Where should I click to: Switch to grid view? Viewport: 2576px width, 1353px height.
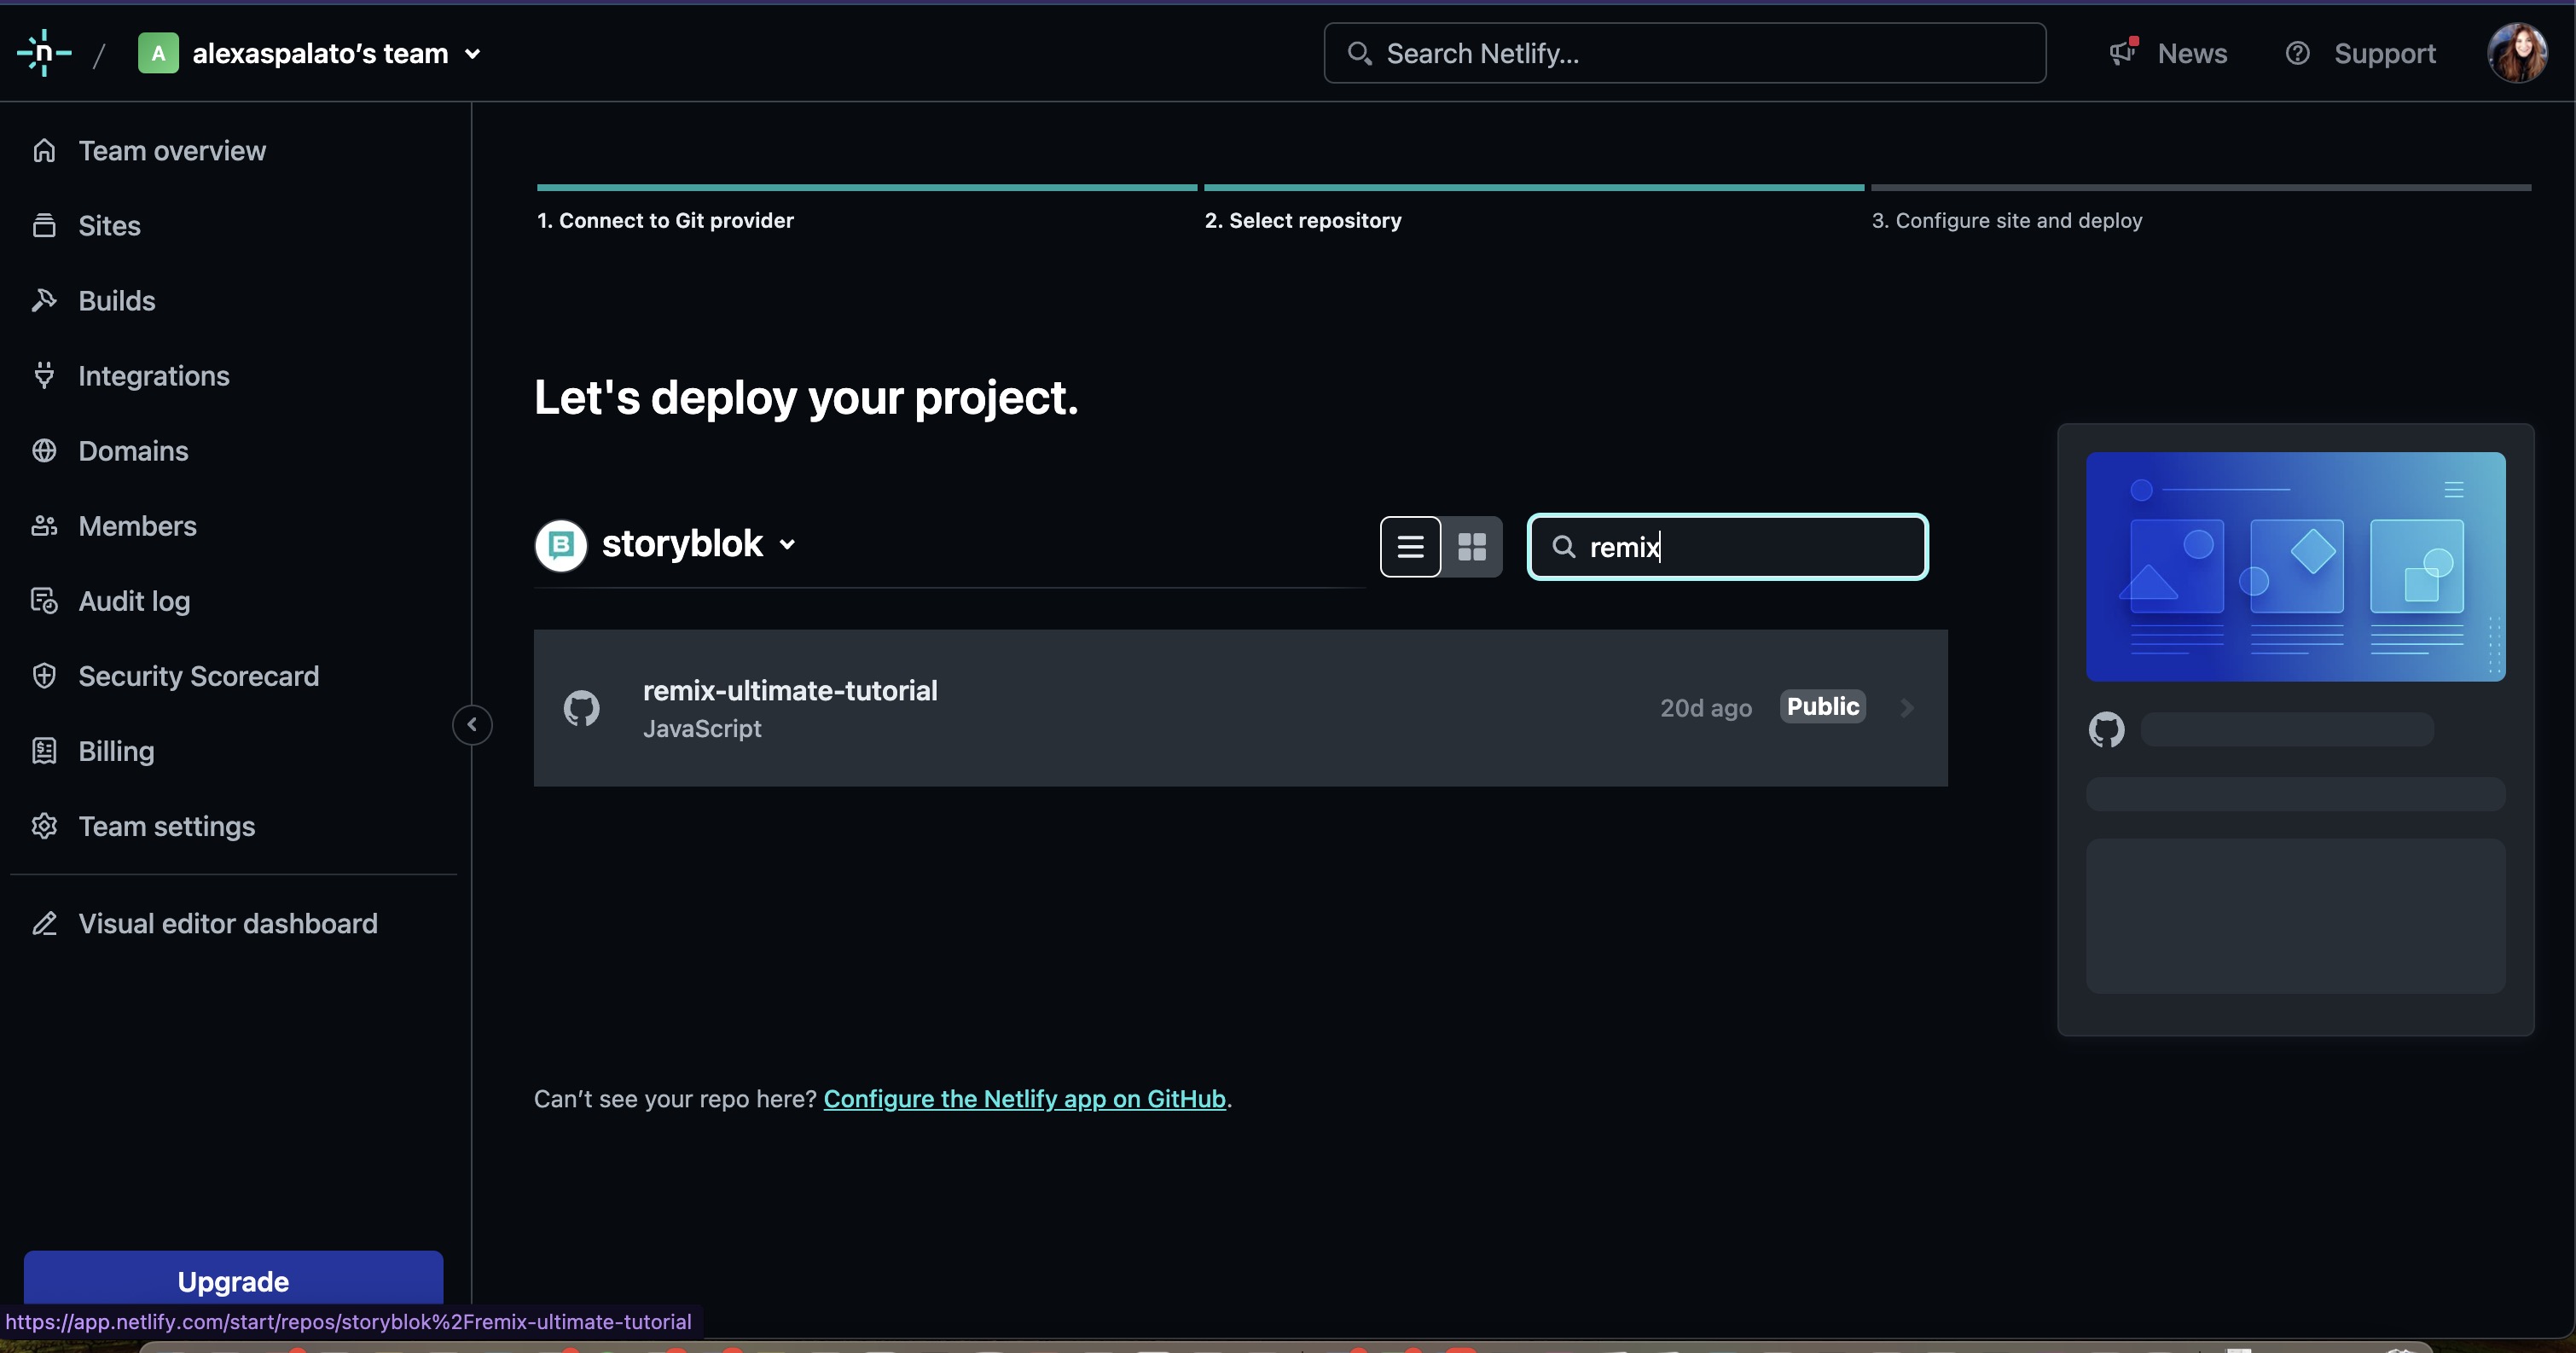click(x=1471, y=546)
